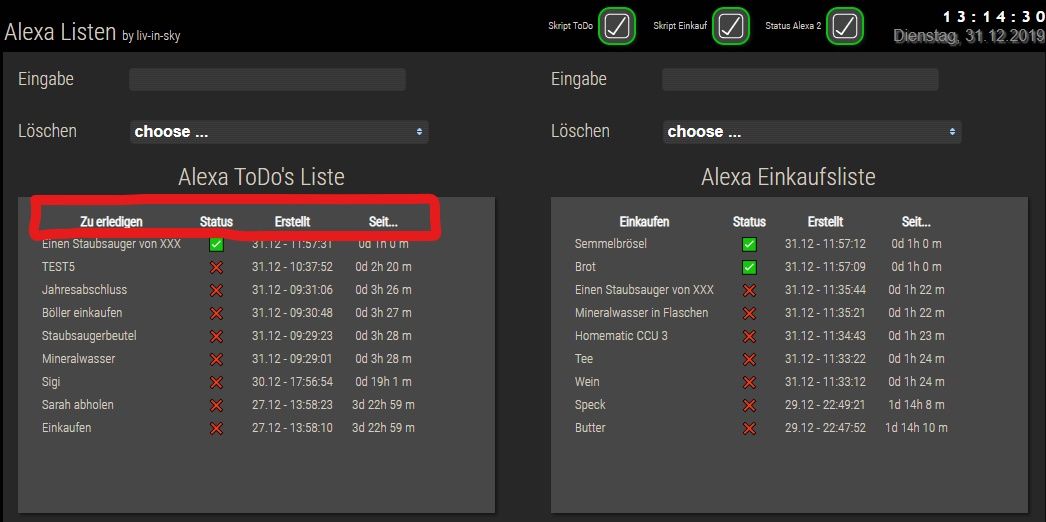
Task: Select Brot shopping entry
Action: (x=585, y=267)
